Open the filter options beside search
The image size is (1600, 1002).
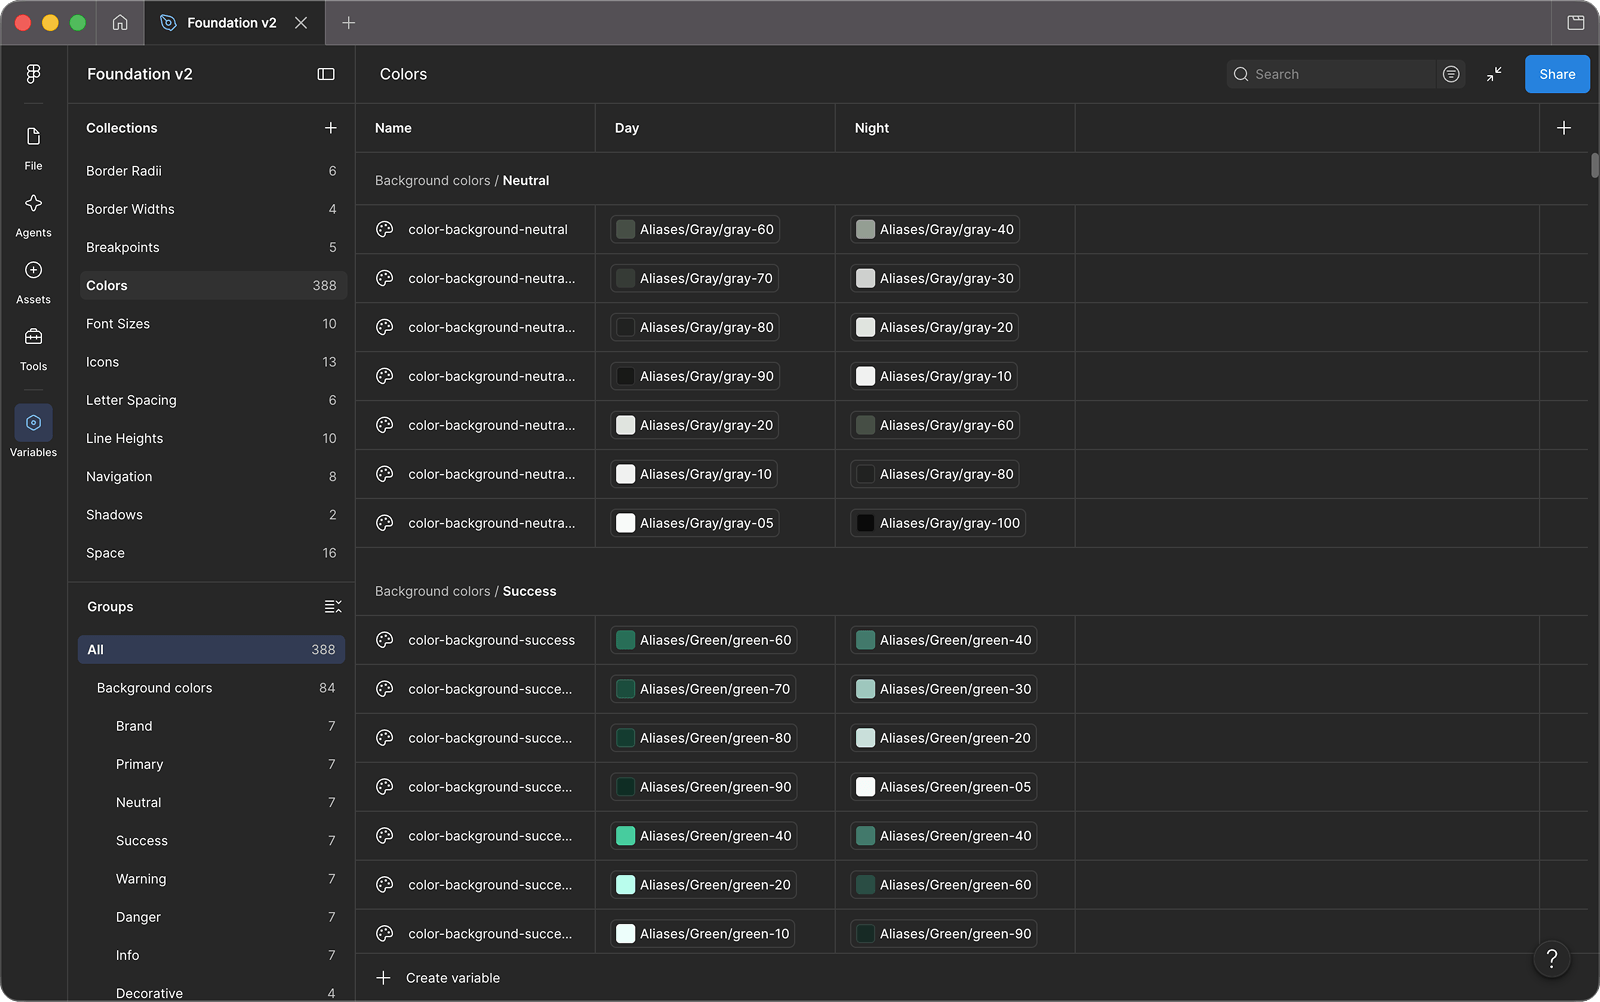click(x=1451, y=74)
